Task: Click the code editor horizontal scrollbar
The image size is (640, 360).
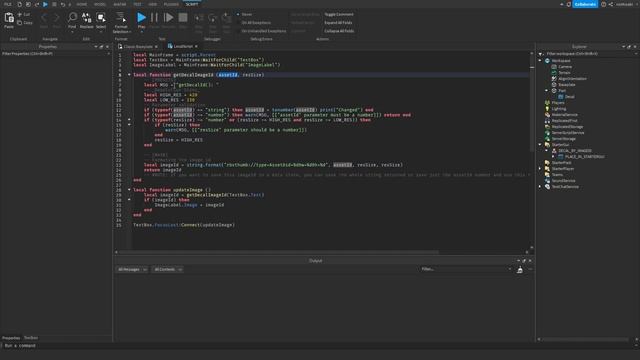Action: 279,252
